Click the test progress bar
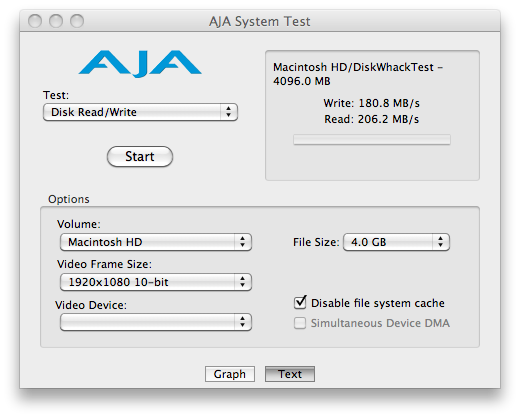Image resolution: width=520 pixels, height=418 pixels. [372, 140]
